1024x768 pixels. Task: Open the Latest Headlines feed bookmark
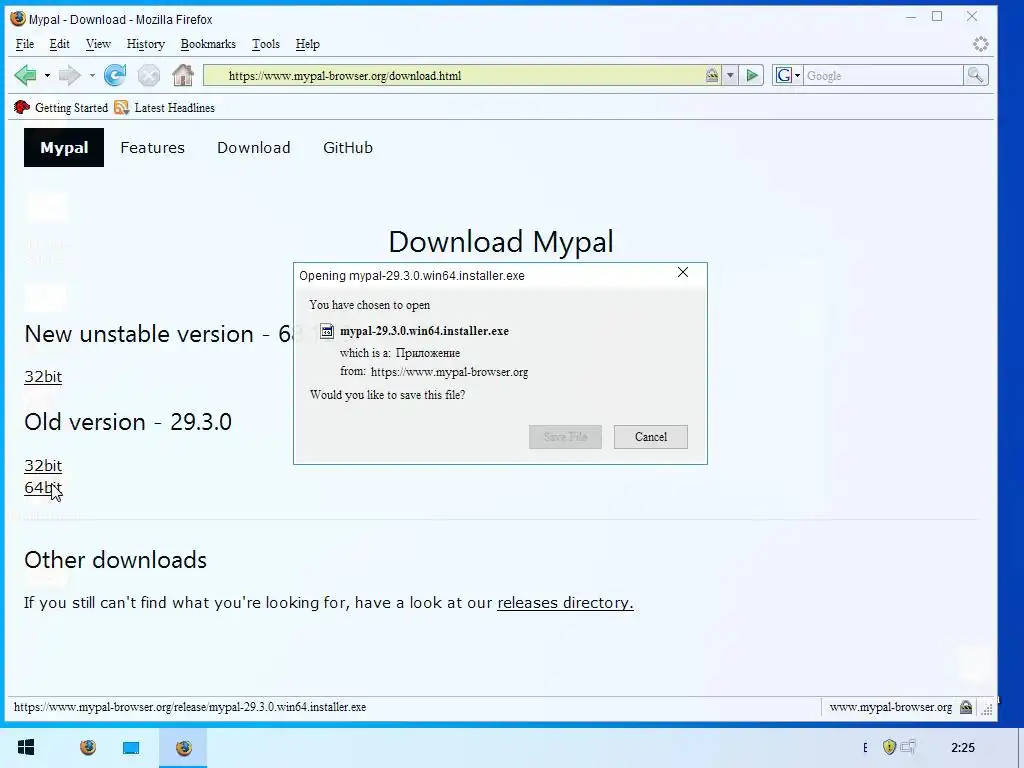tap(165, 108)
